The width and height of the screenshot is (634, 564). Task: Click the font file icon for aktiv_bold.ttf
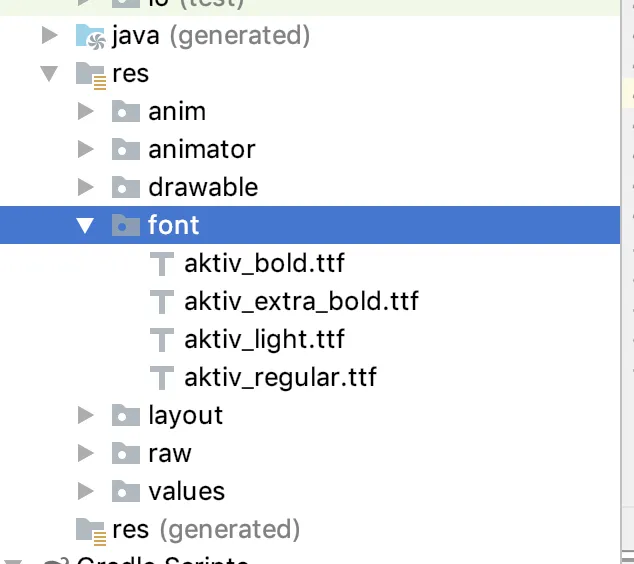(x=162, y=264)
